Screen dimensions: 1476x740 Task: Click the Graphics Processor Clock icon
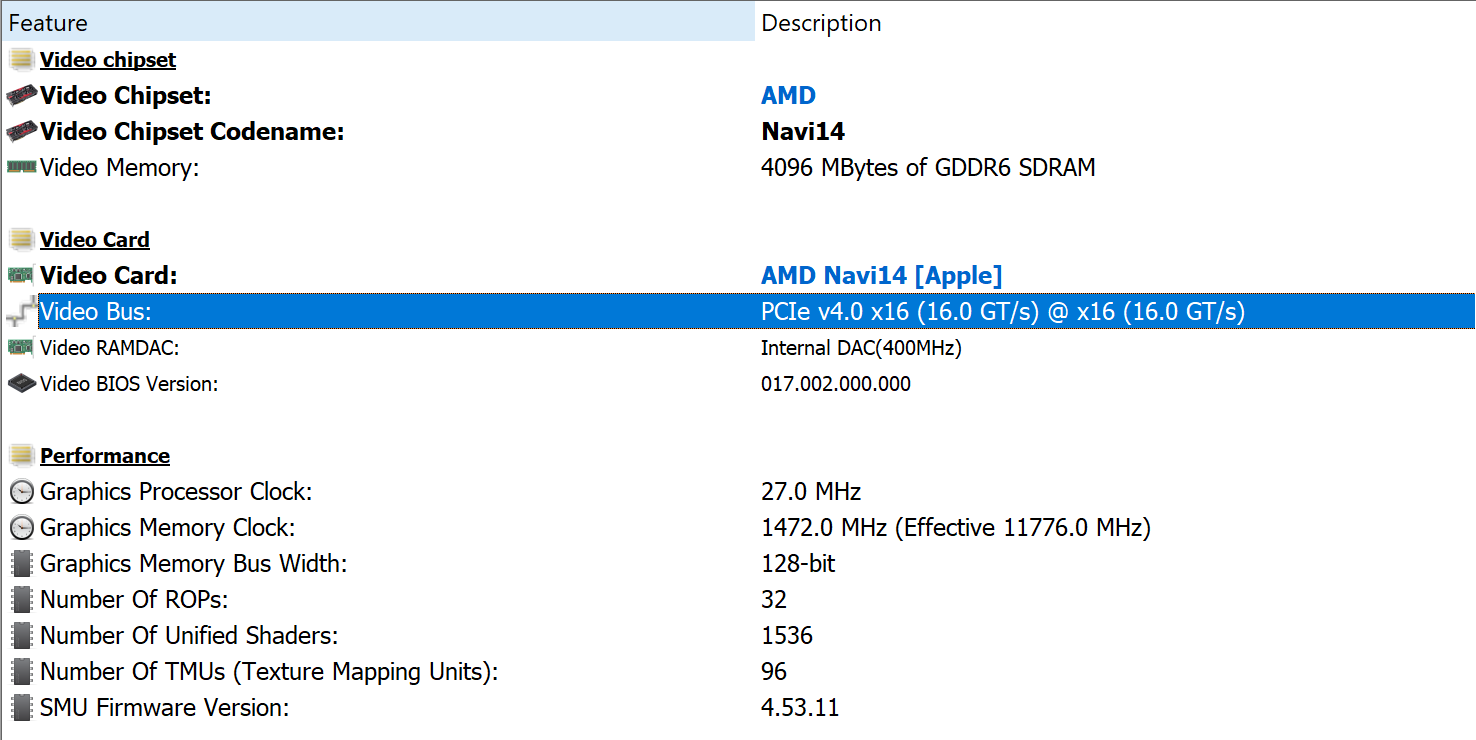coord(22,492)
